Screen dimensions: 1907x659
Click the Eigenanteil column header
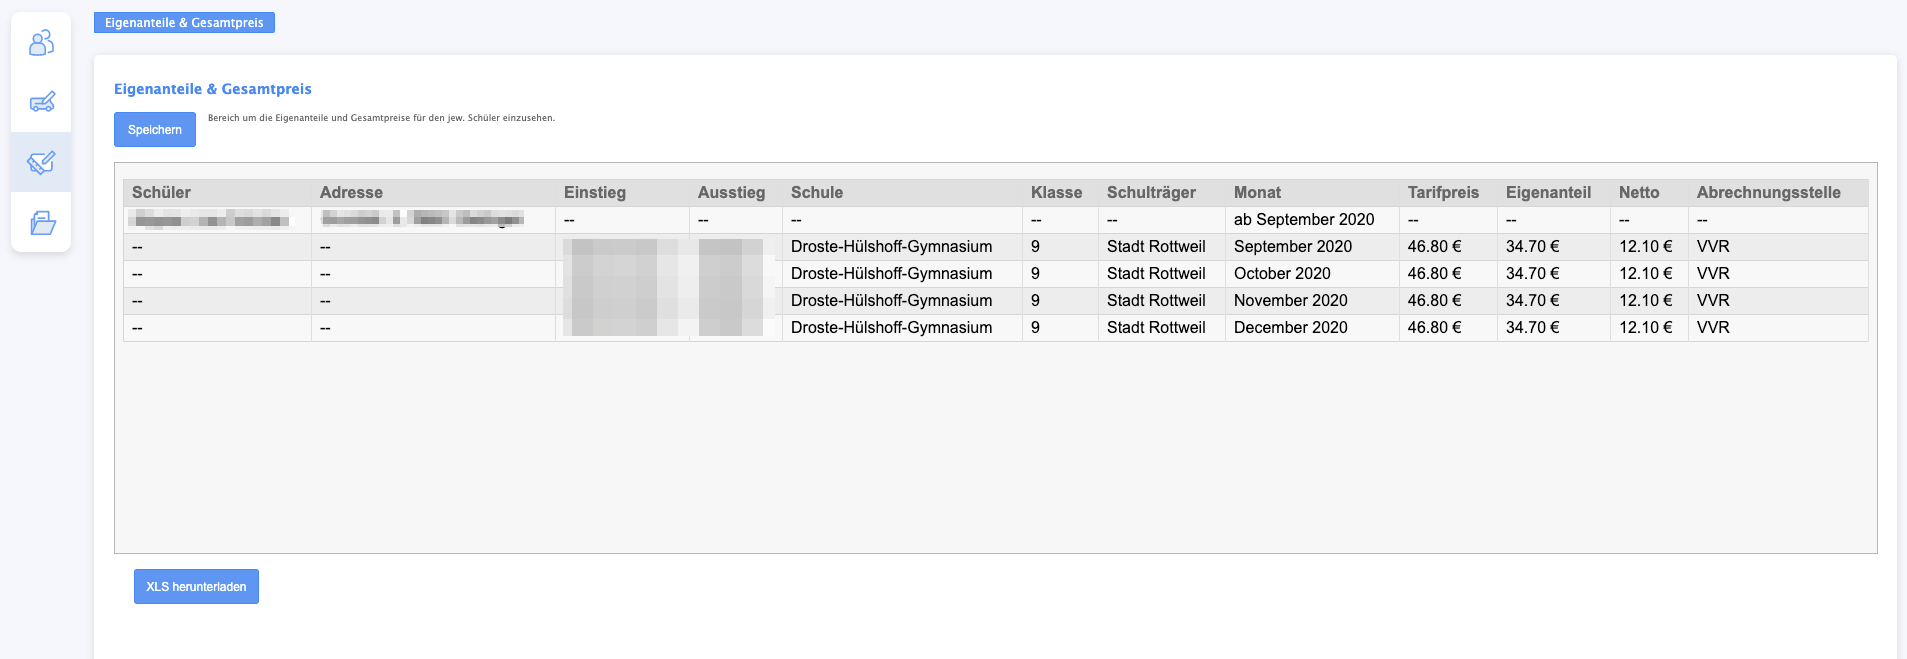pos(1548,192)
